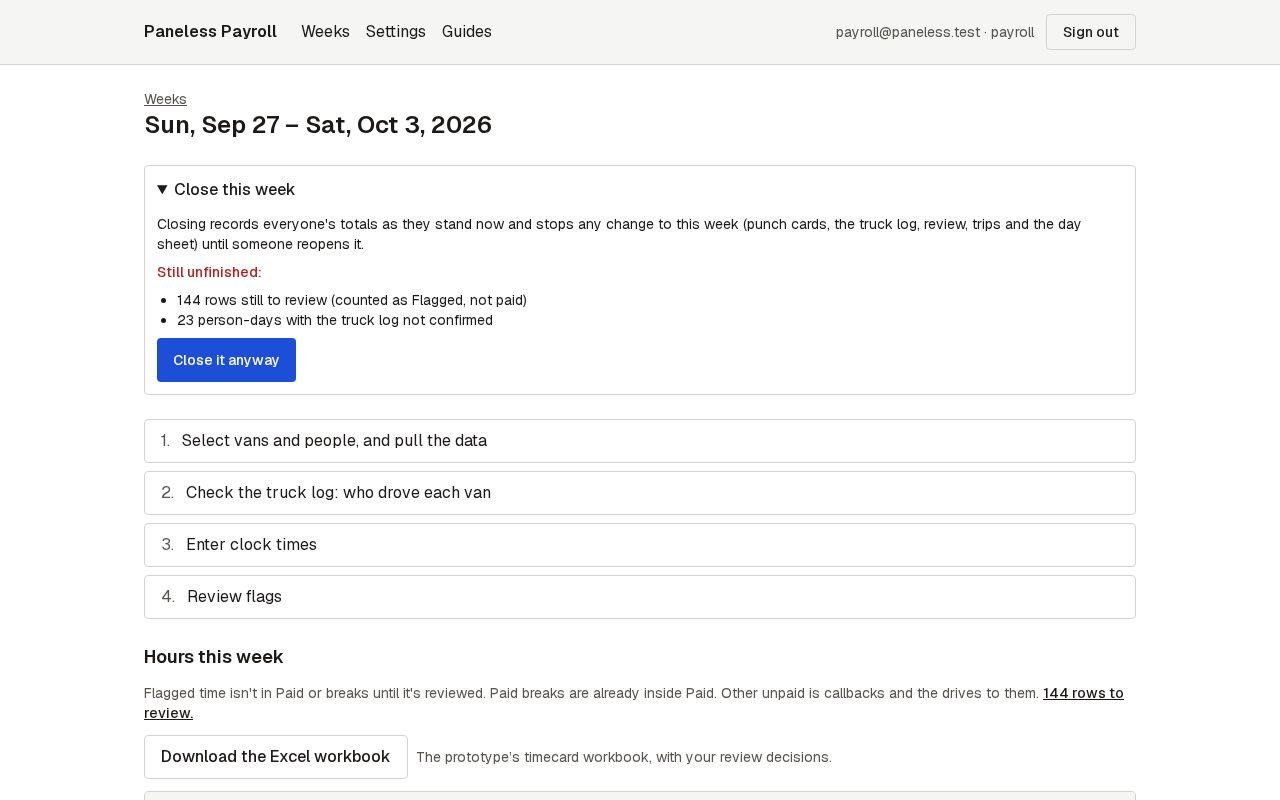The width and height of the screenshot is (1280, 800).
Task: Click the 'Hours this week' heading
Action: [x=214, y=657]
